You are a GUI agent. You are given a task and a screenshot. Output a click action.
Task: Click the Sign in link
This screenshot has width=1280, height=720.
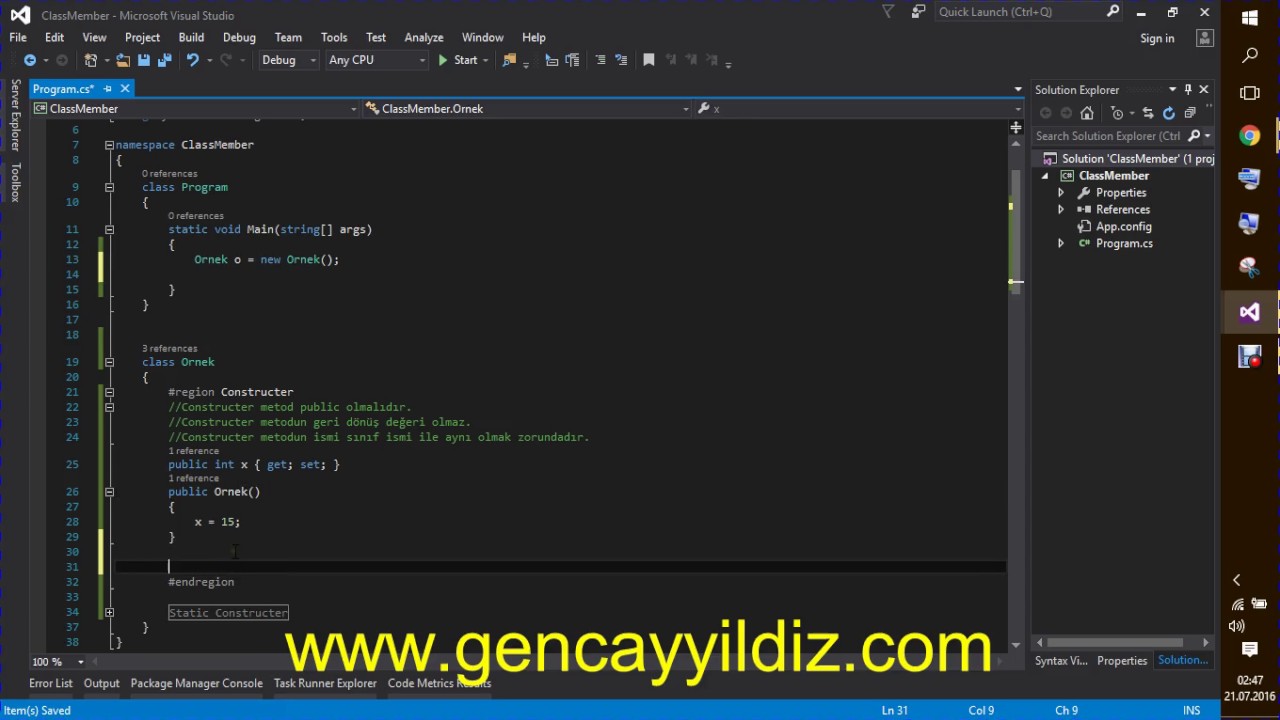coord(1157,38)
